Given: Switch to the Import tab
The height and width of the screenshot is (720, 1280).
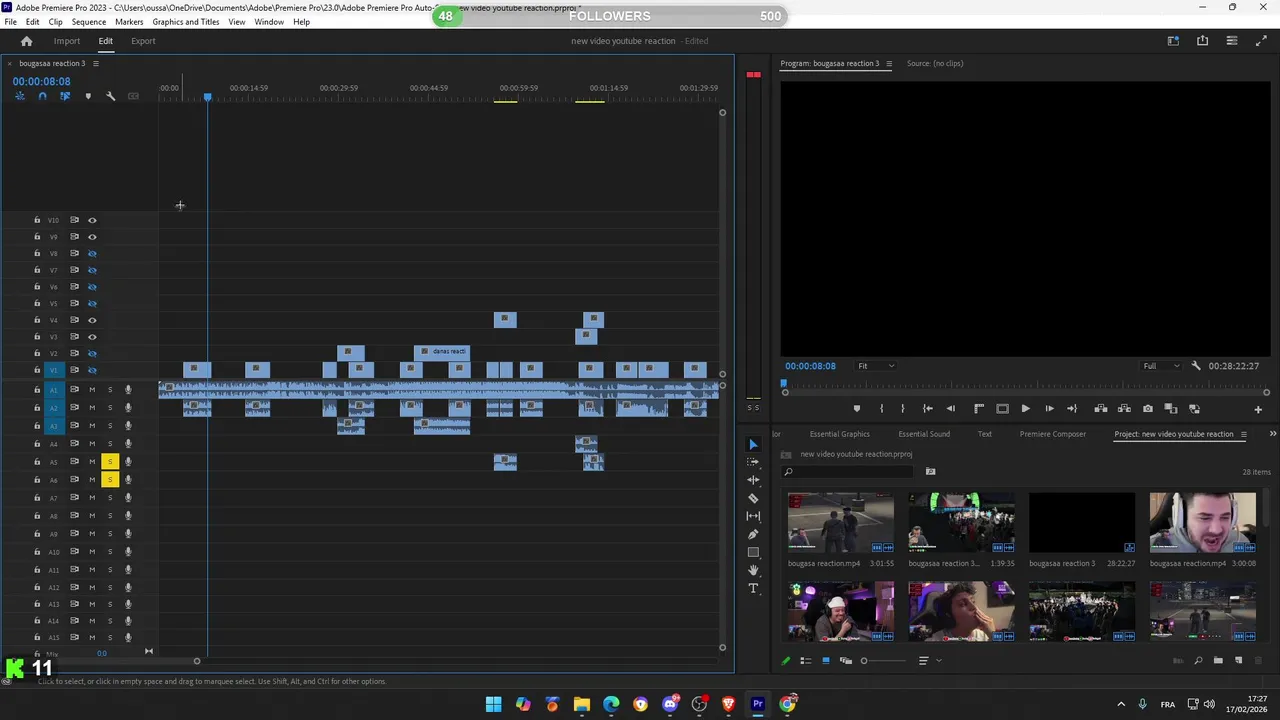Looking at the screenshot, I should tap(67, 41).
